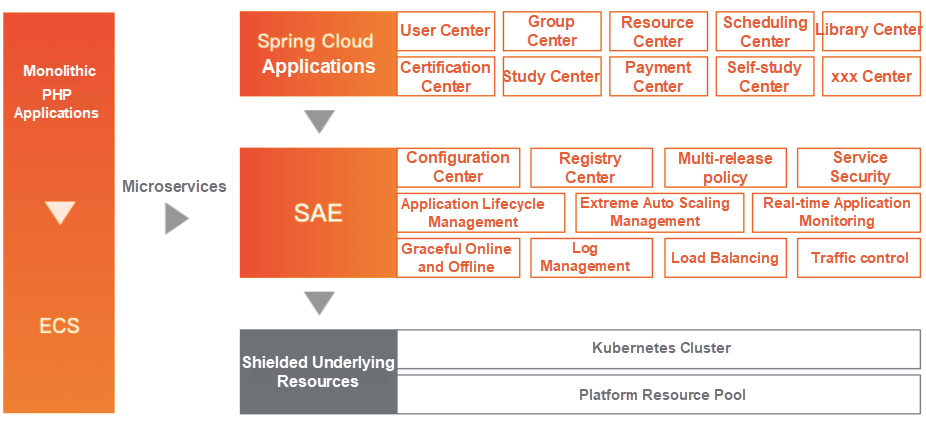Click the Log Management box
Viewport: 926px width, 422px height.
pyautogui.click(x=592, y=258)
